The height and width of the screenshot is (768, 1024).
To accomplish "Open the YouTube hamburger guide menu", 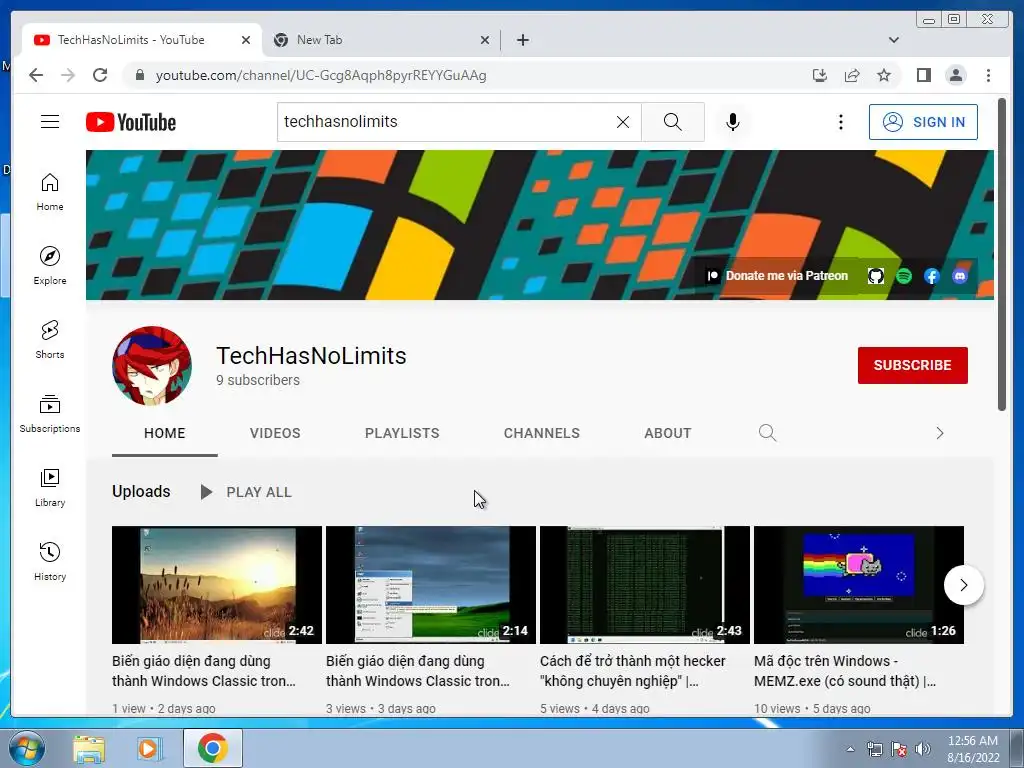I will click(x=50, y=121).
